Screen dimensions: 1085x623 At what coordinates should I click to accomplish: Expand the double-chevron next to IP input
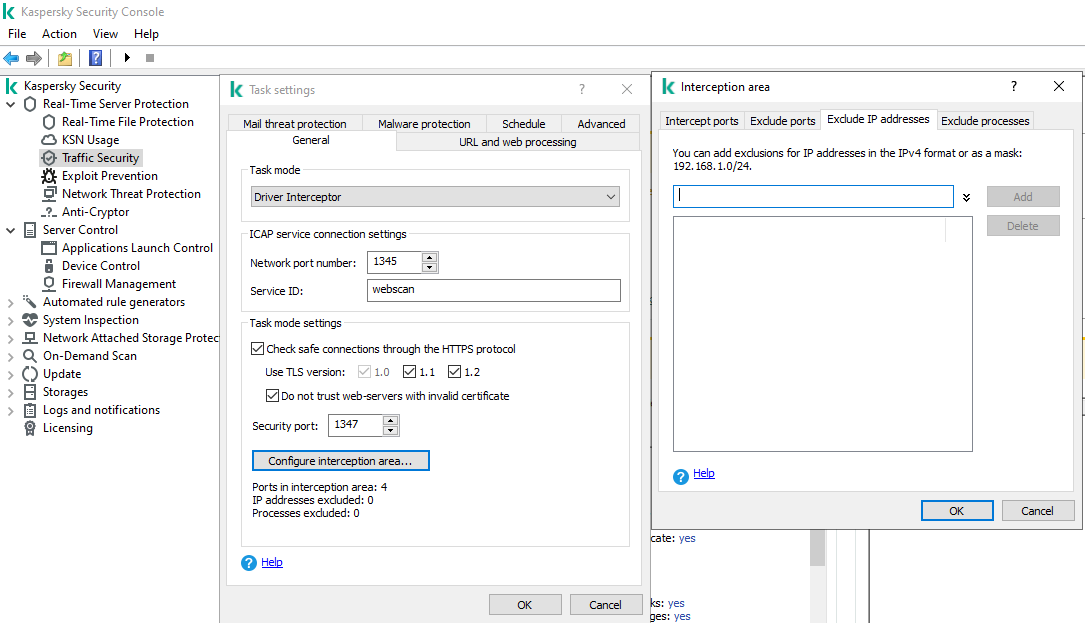click(x=967, y=197)
